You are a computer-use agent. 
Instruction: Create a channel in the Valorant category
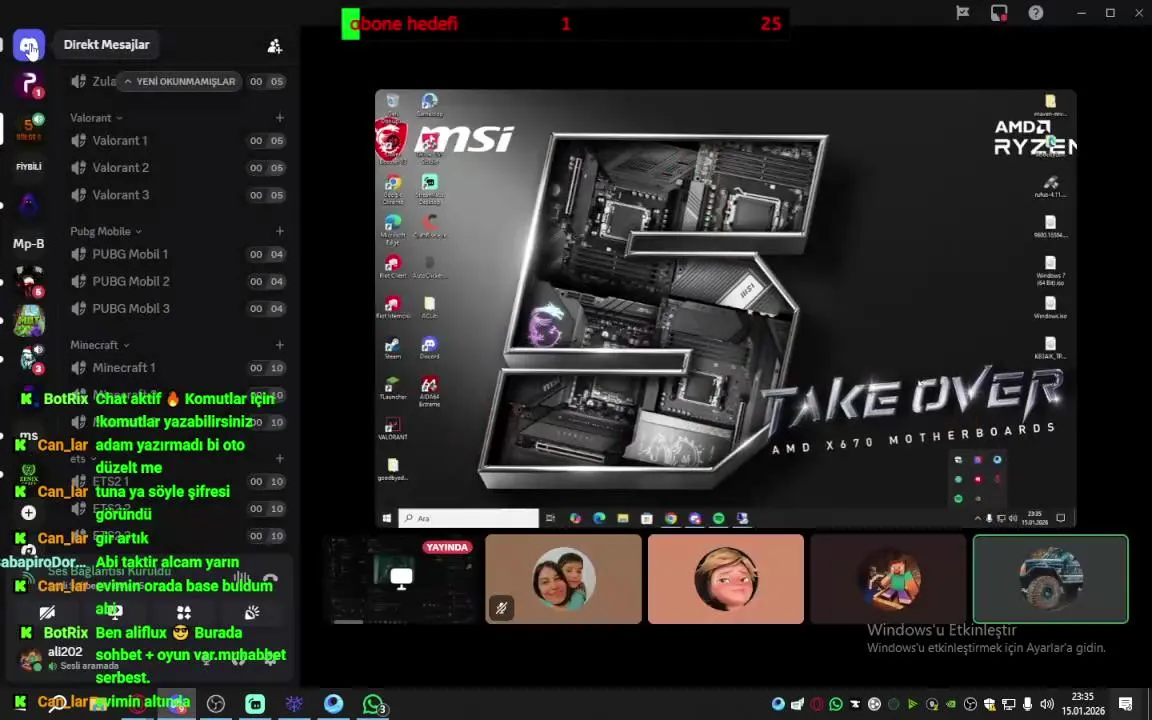[x=280, y=118]
